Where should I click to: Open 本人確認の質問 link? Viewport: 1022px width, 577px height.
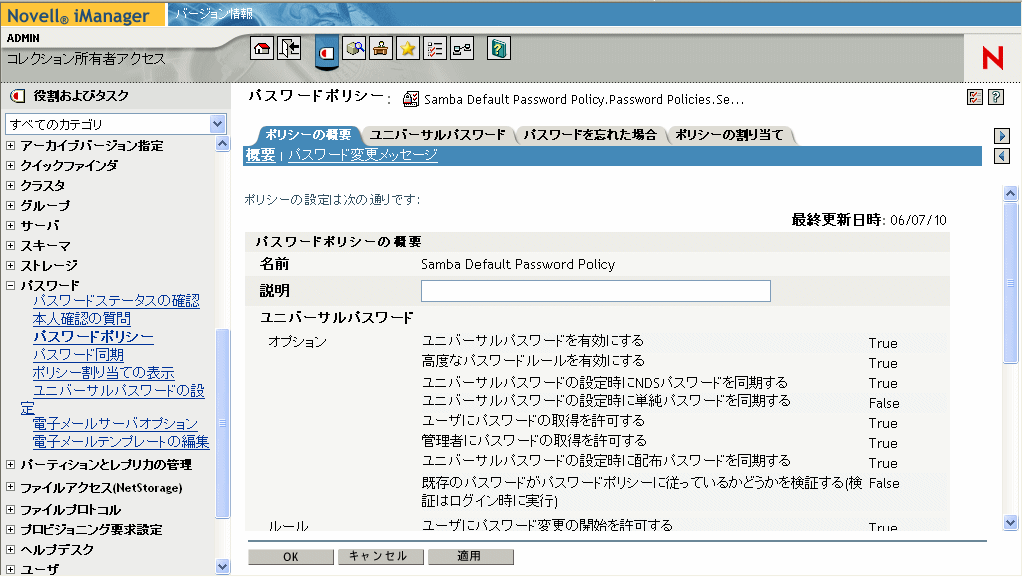81,318
